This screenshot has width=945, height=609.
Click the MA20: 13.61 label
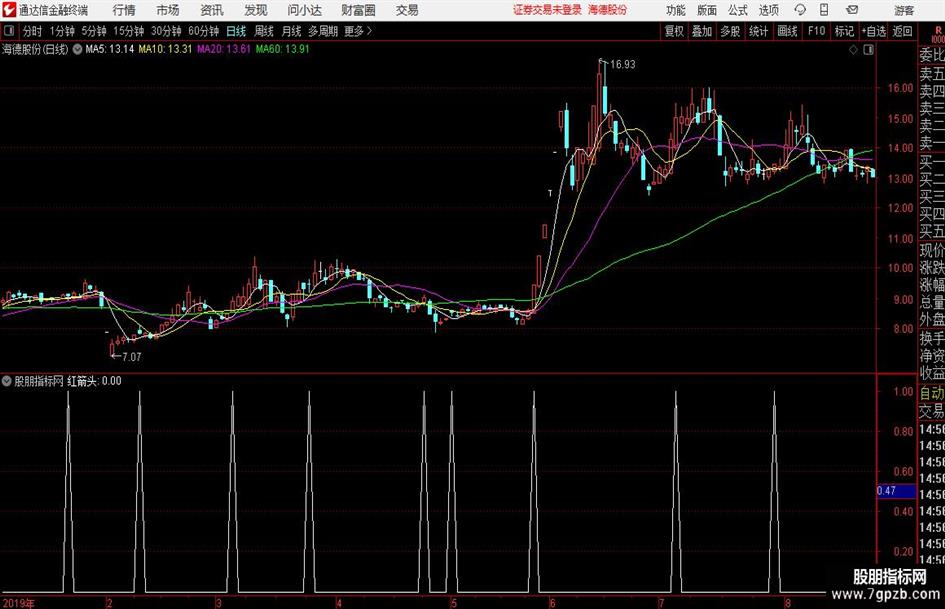pyautogui.click(x=224, y=49)
